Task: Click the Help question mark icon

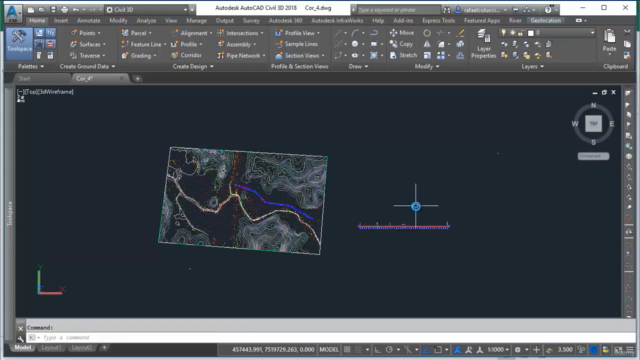Action: [x=548, y=9]
